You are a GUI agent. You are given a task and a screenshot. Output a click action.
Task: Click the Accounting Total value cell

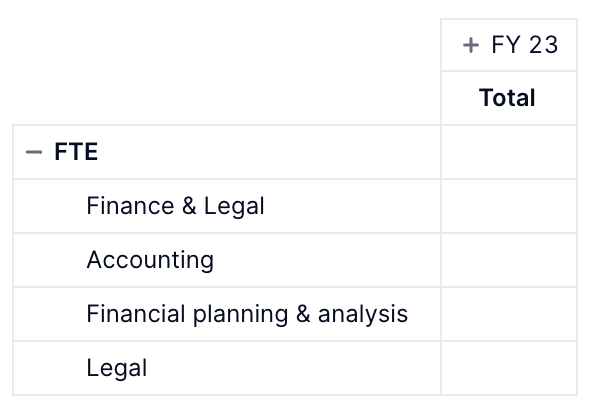click(x=509, y=260)
